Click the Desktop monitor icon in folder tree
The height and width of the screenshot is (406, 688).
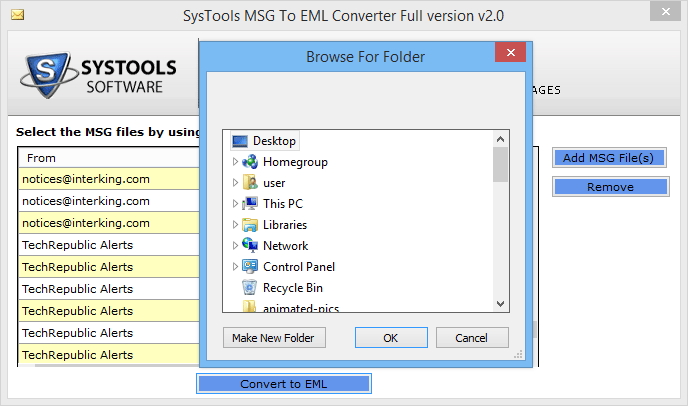240,141
